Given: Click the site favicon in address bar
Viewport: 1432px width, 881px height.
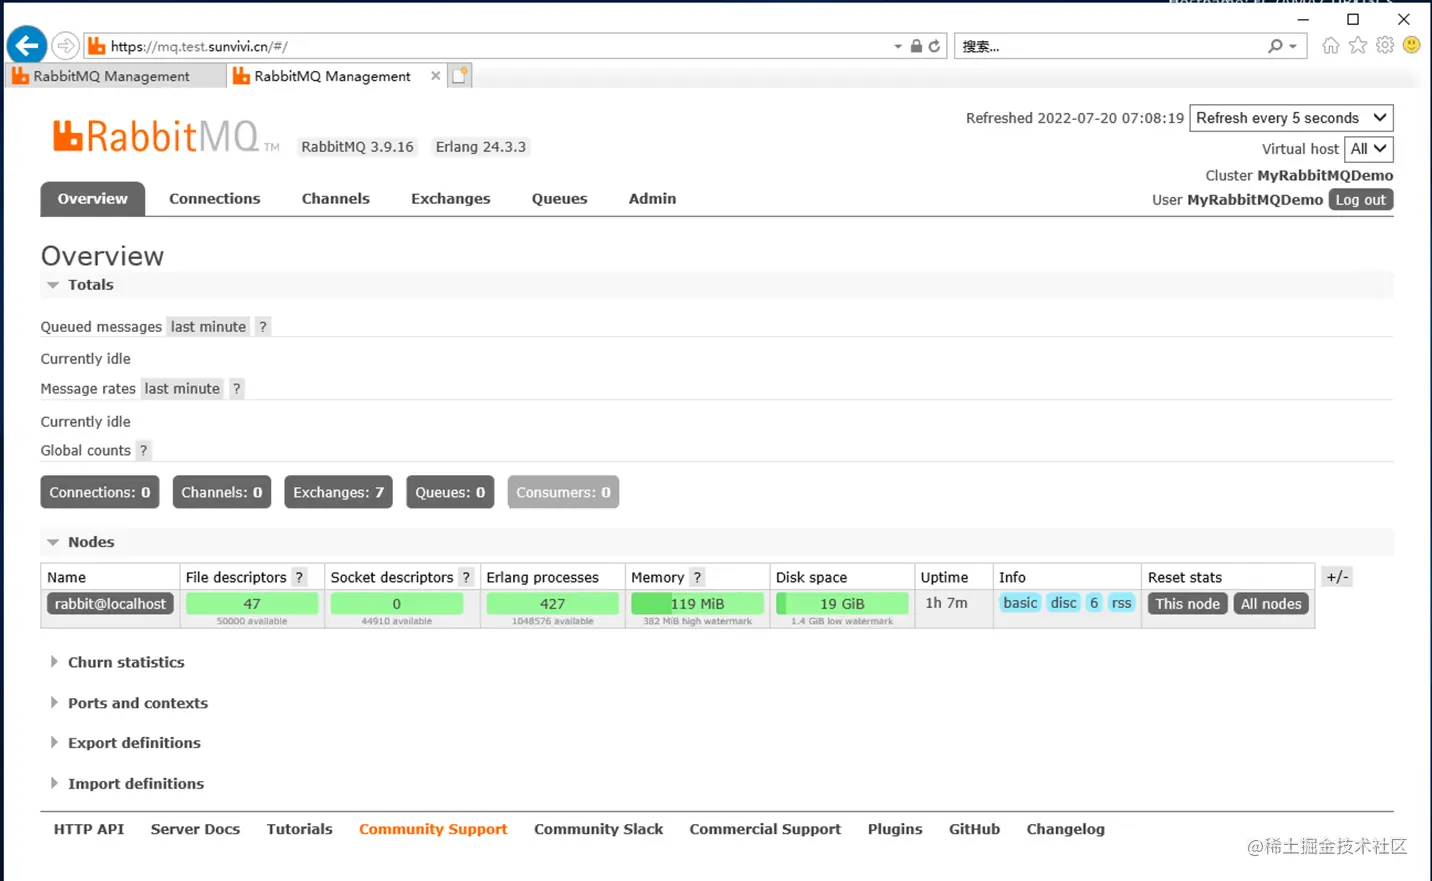Looking at the screenshot, I should pos(96,46).
